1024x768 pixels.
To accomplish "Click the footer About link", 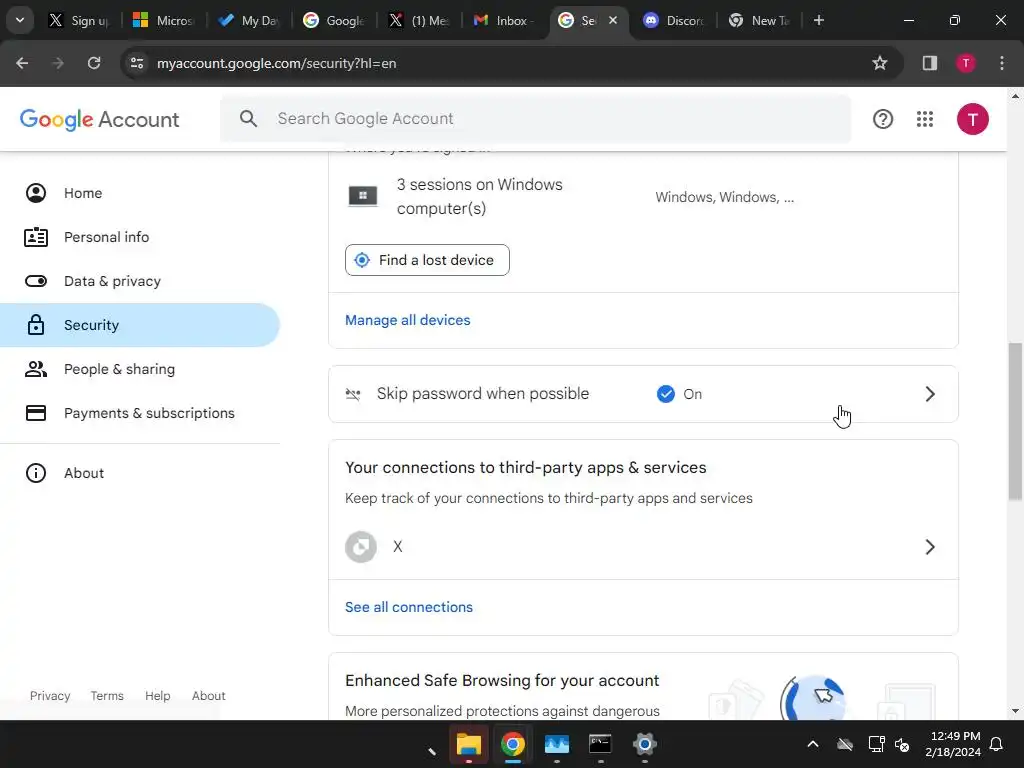I will pyautogui.click(x=208, y=696).
